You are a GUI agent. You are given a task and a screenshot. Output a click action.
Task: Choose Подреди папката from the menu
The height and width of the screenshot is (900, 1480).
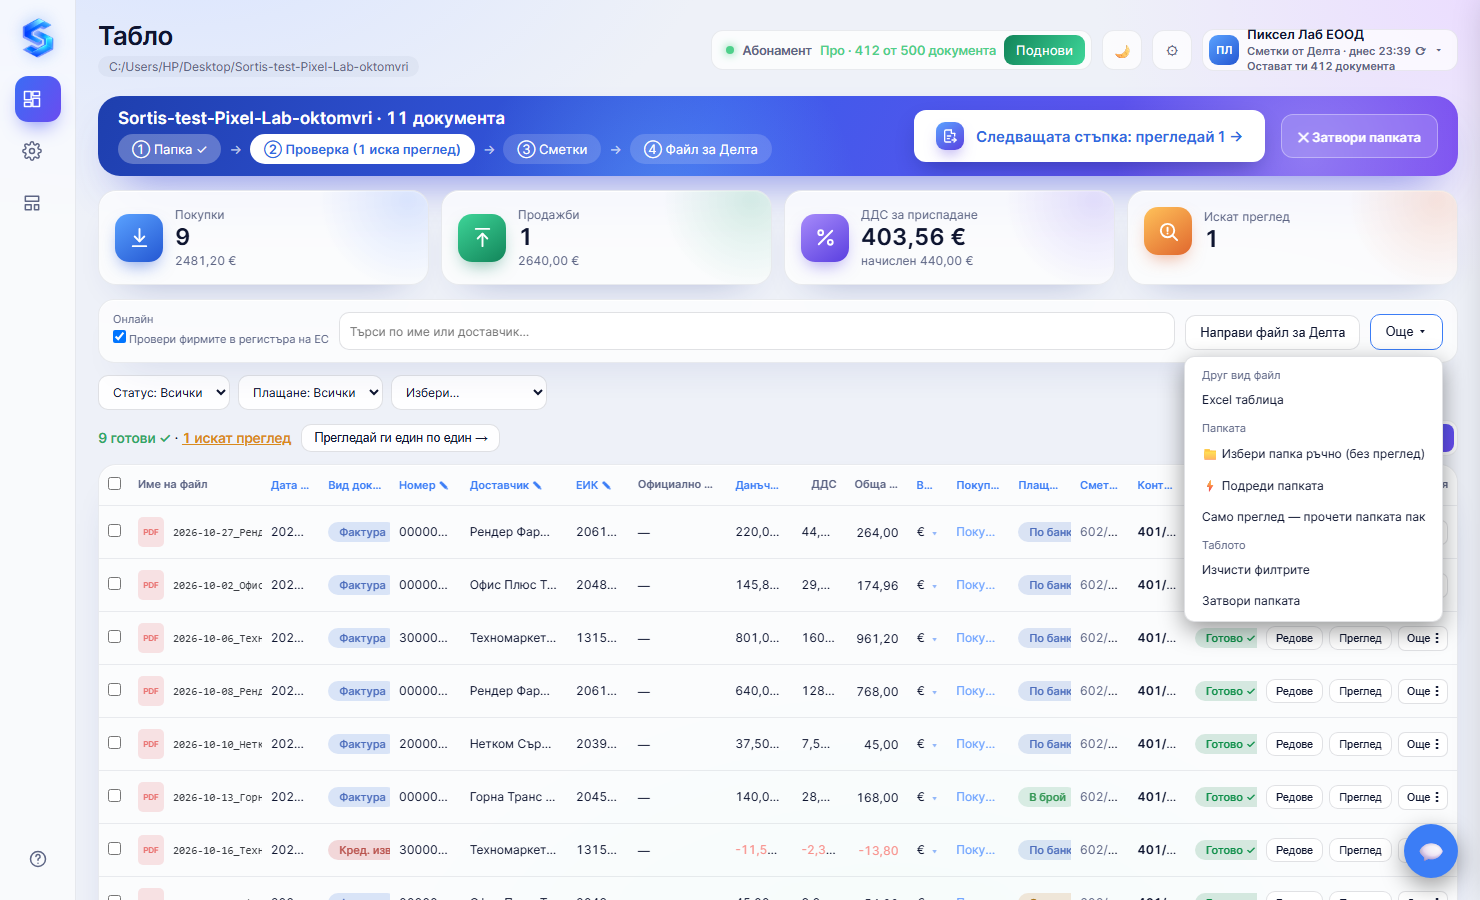(x=1313, y=486)
